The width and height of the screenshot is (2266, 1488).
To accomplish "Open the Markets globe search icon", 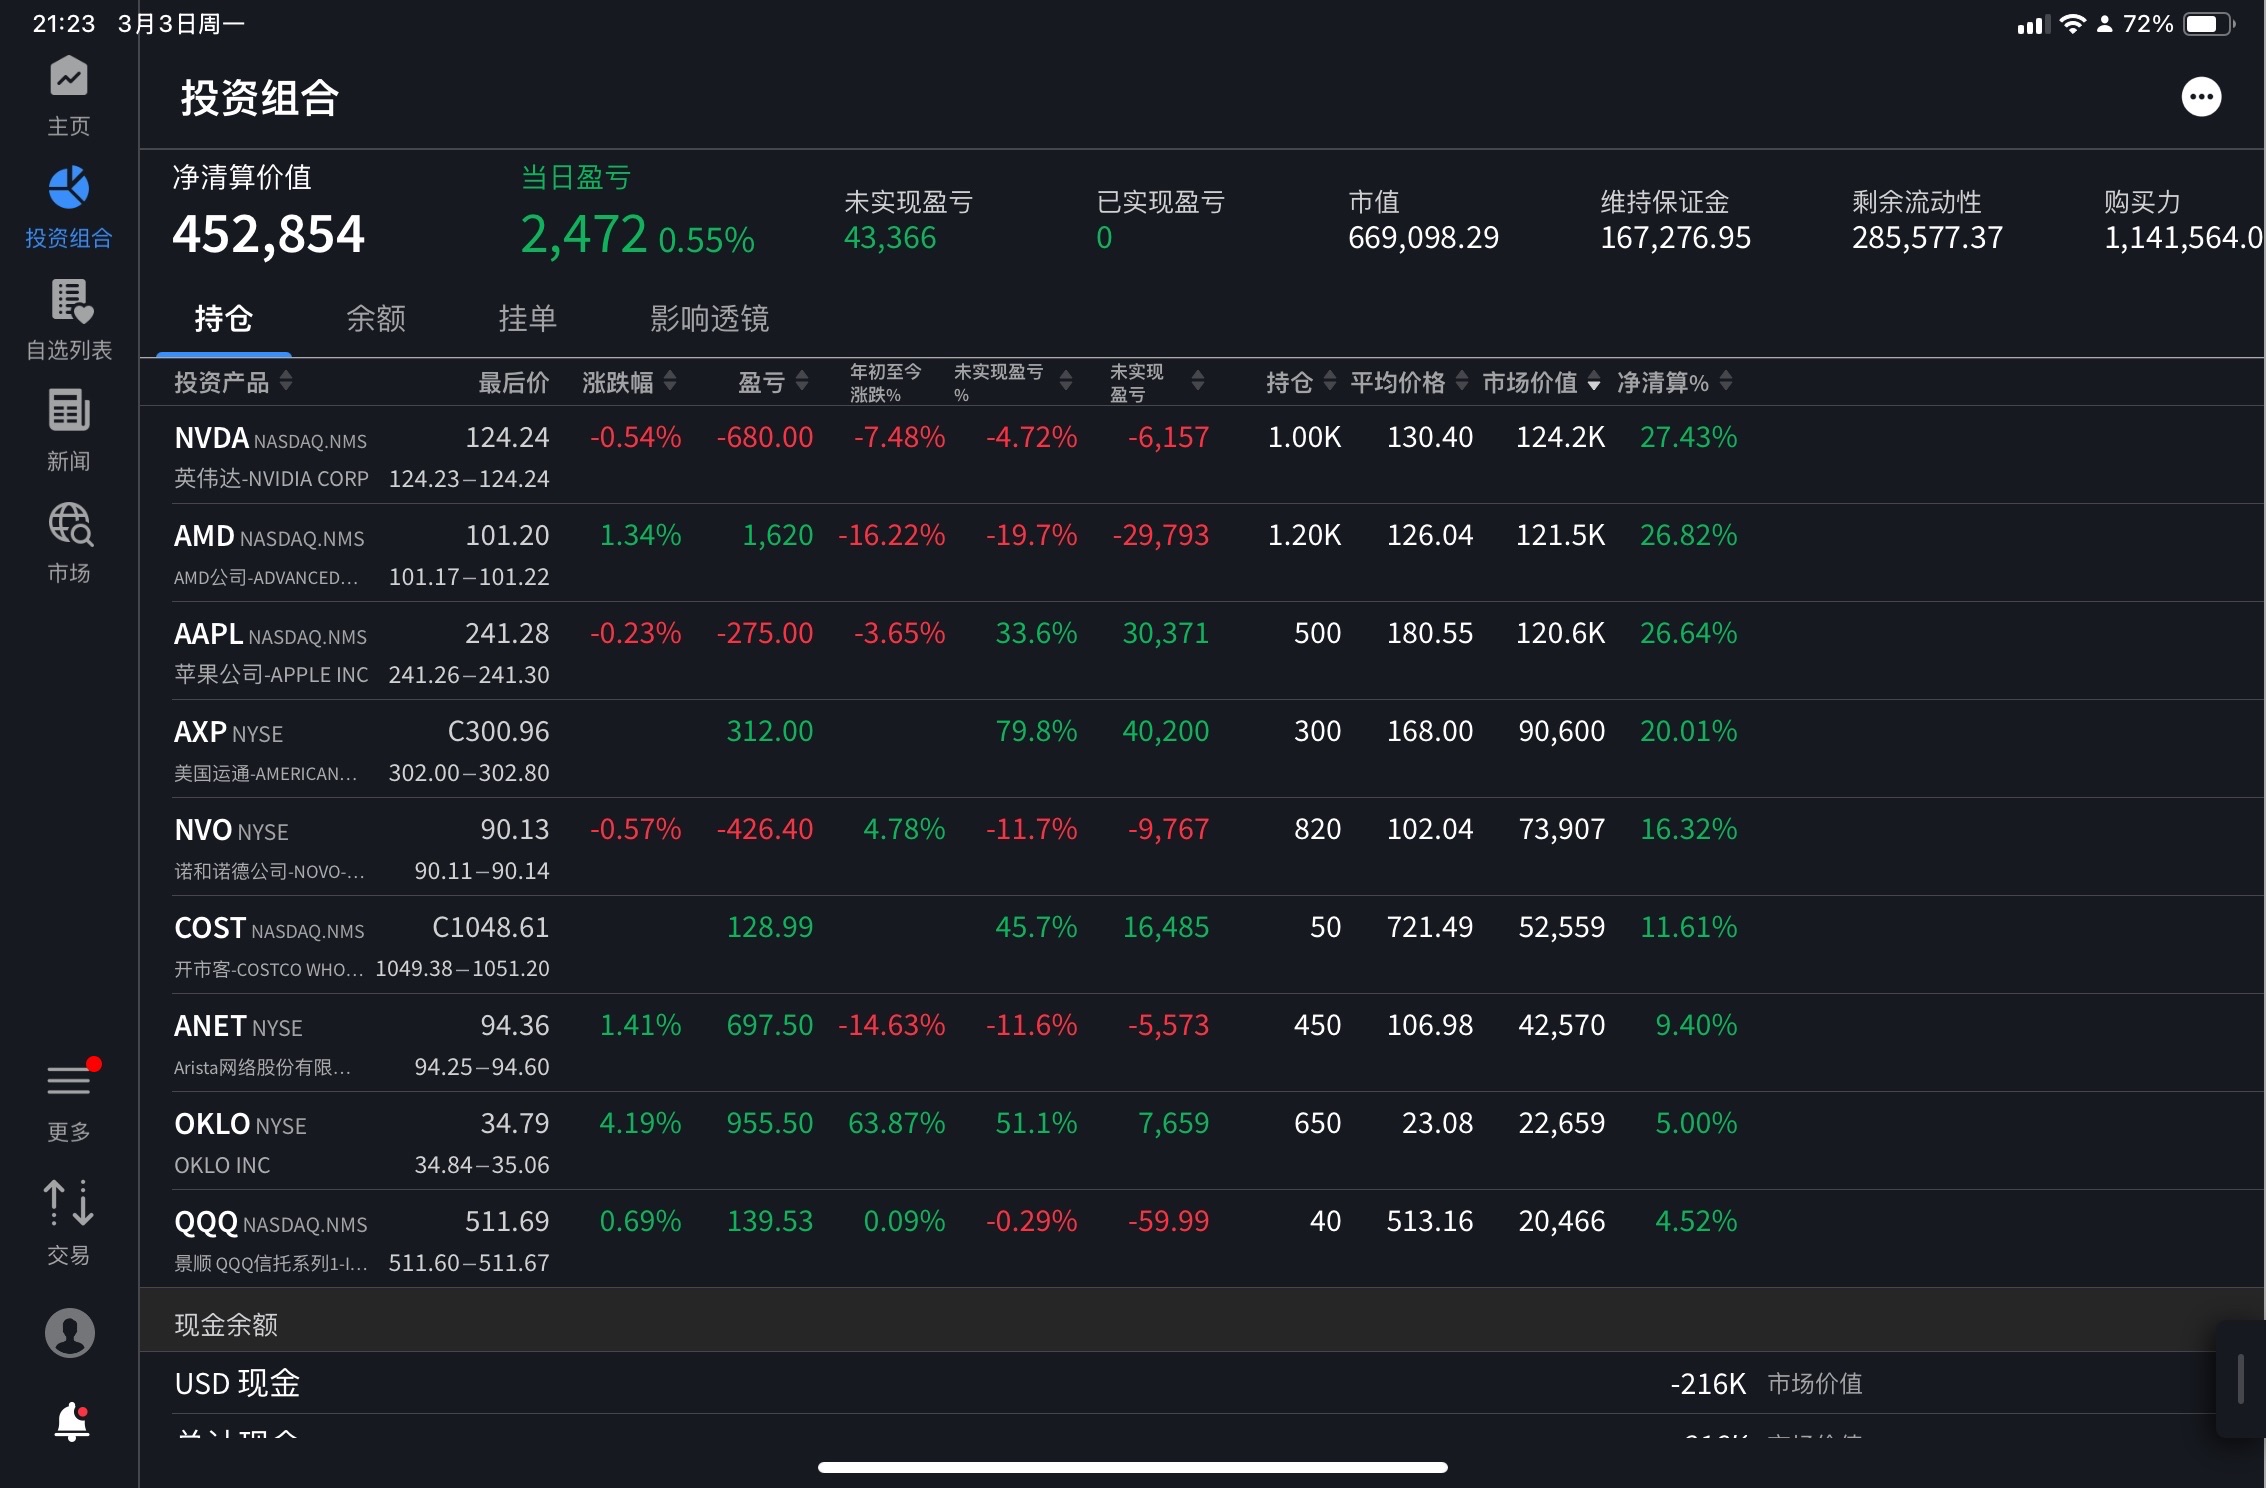I will point(68,524).
